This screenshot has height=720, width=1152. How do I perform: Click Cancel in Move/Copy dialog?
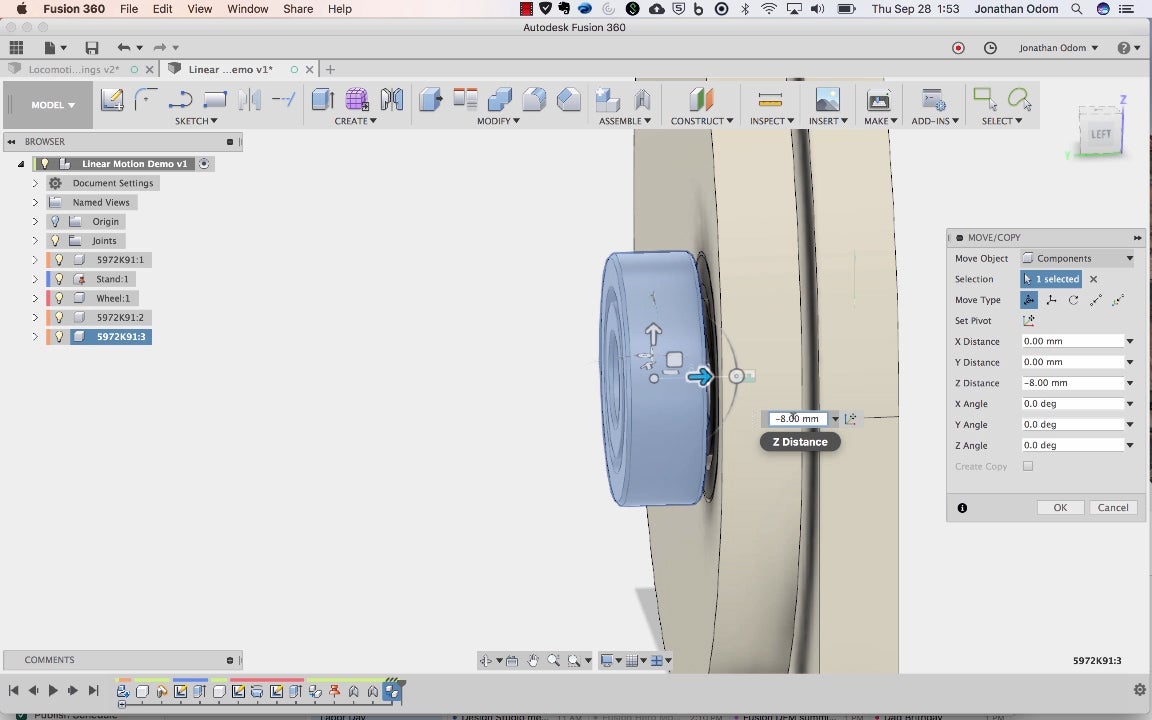(1113, 508)
